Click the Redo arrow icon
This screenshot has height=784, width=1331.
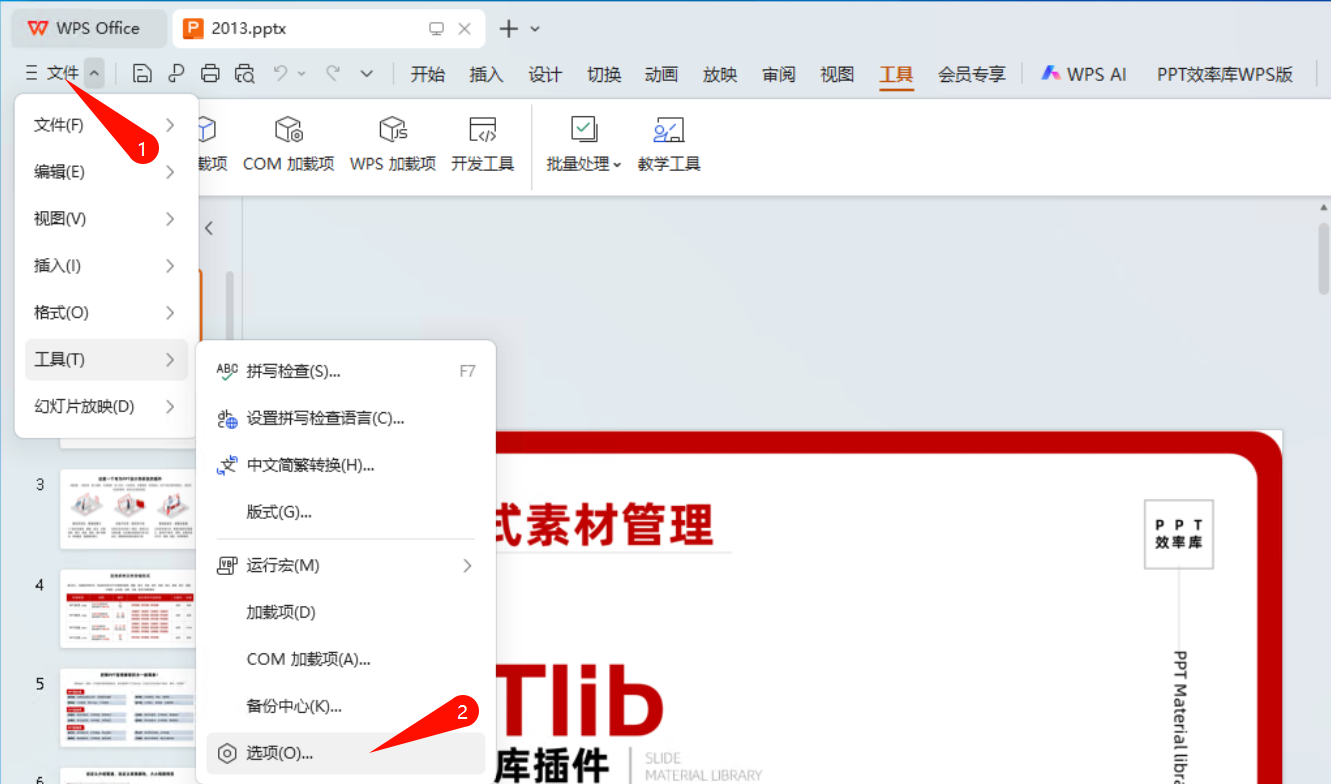point(333,73)
